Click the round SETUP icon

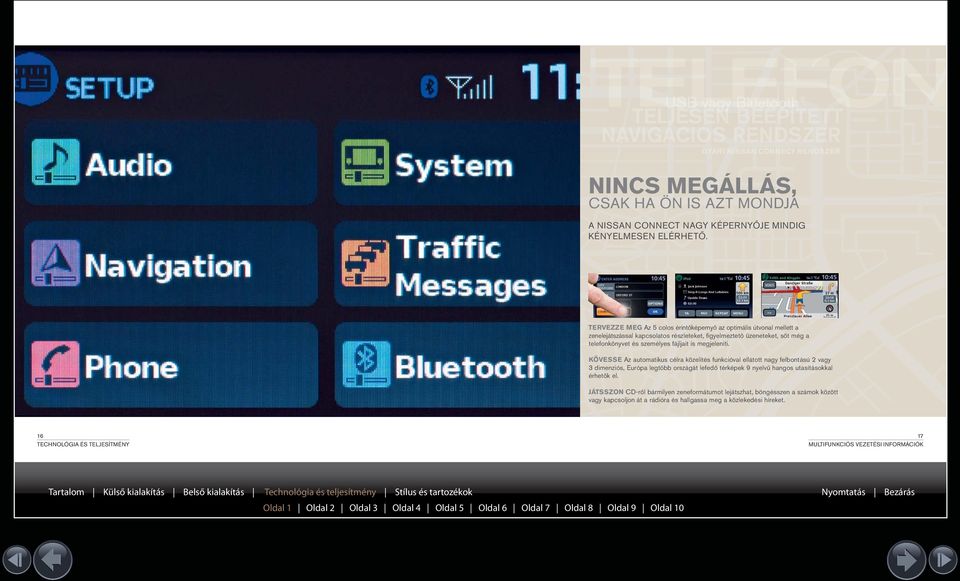click(x=36, y=80)
